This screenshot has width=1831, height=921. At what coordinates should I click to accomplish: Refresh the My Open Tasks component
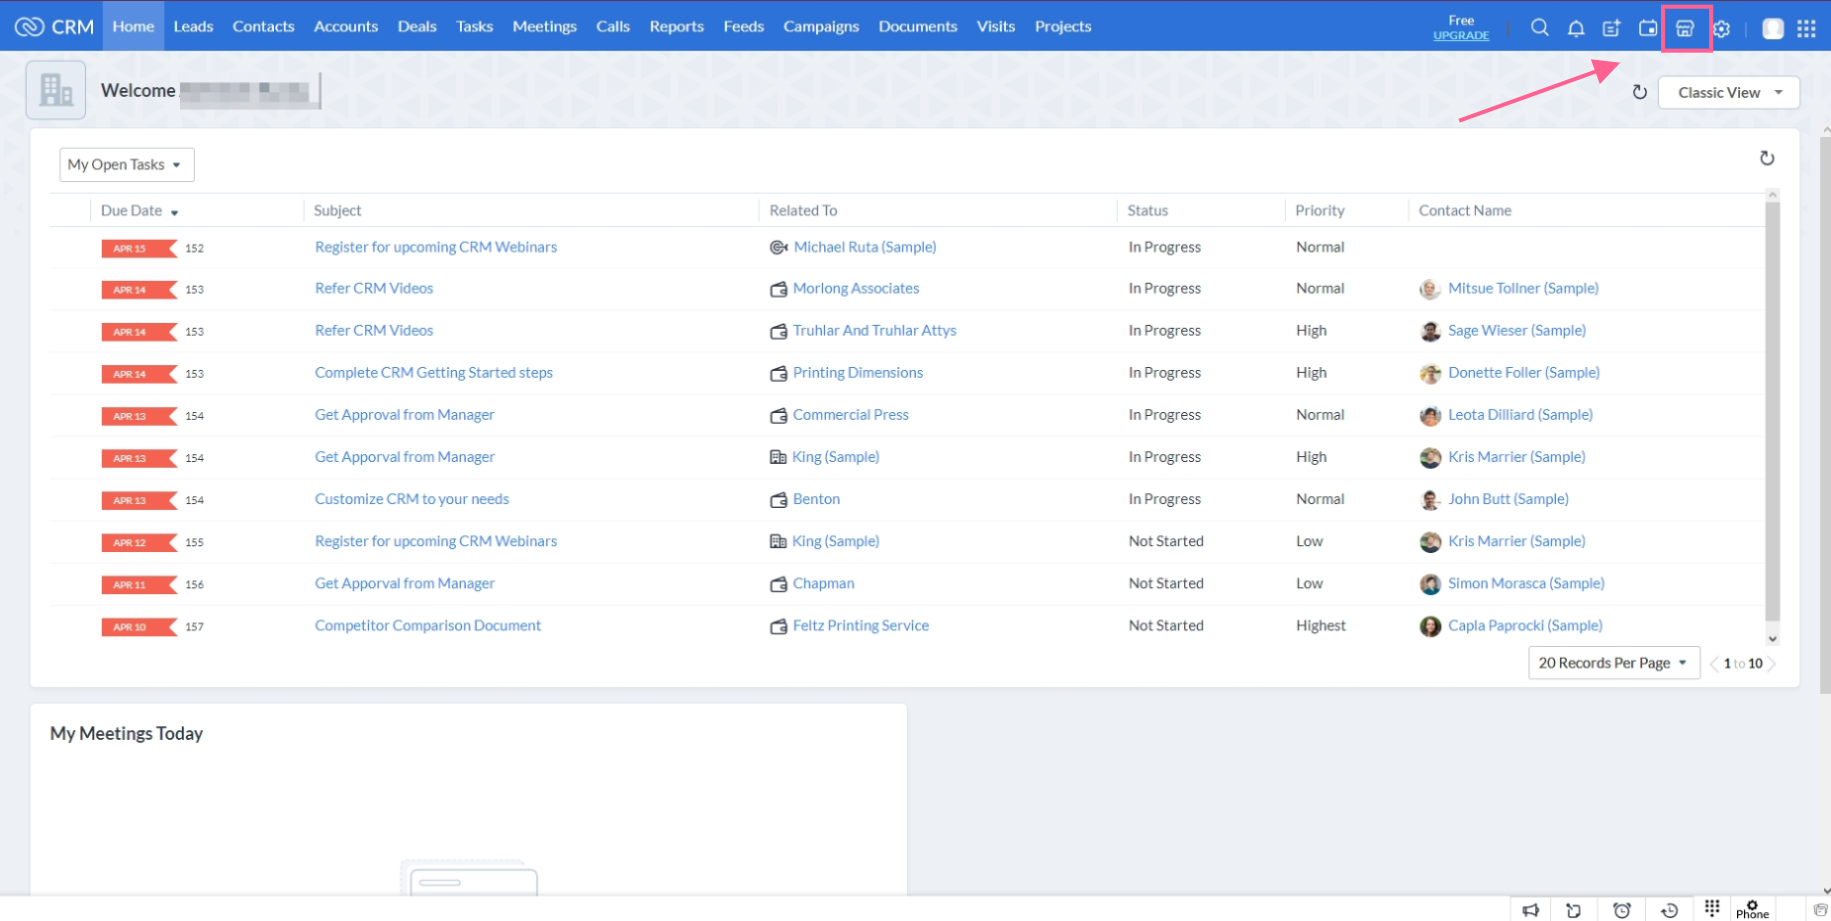click(1767, 158)
